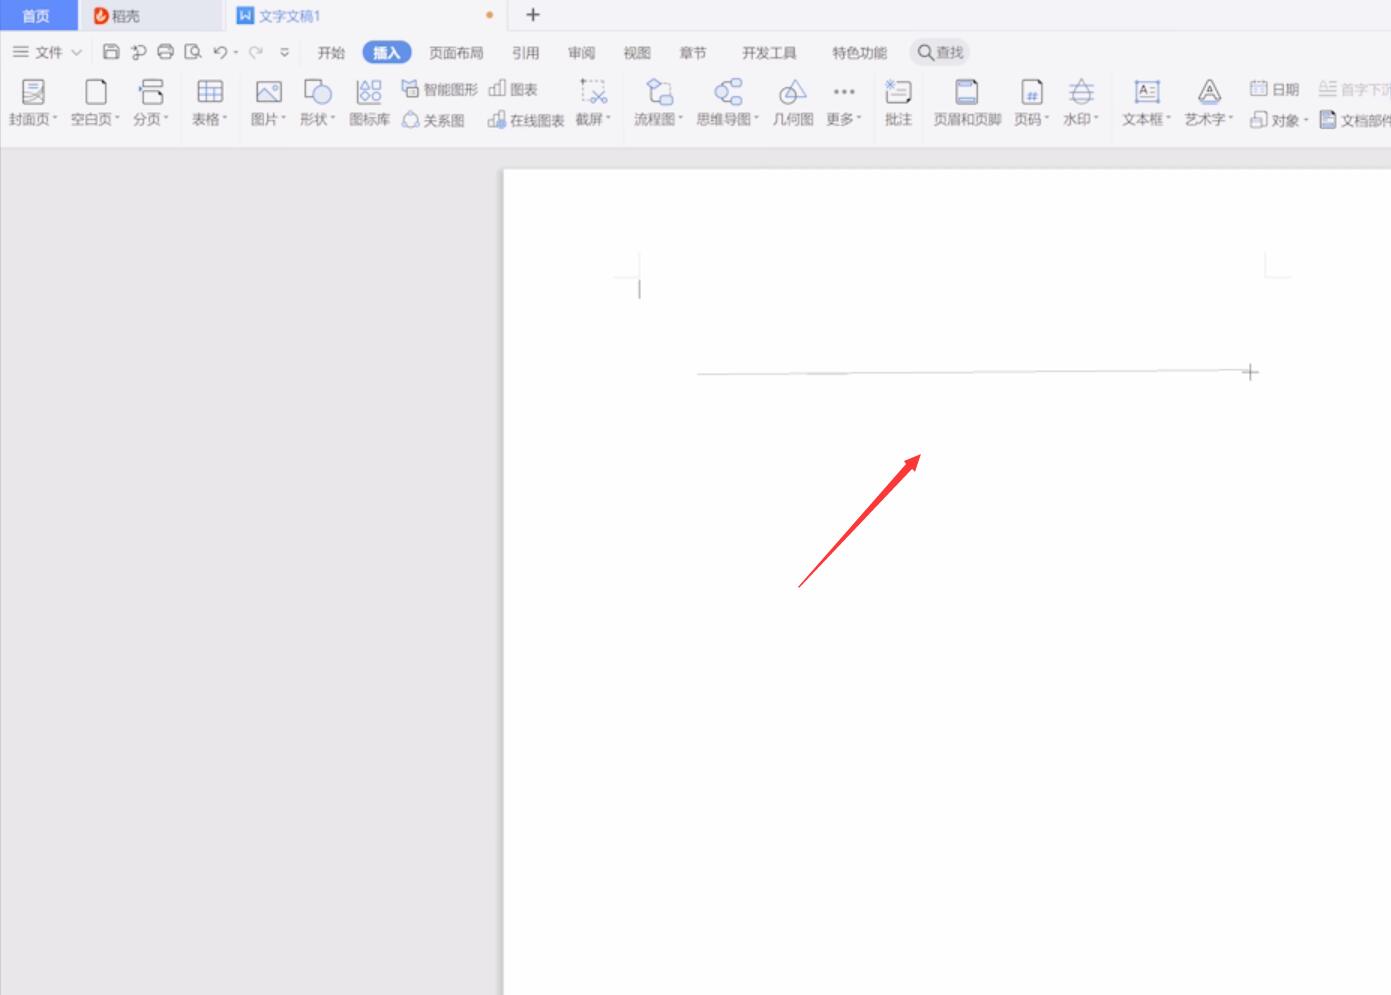This screenshot has width=1391, height=995.
Task: Add a watermark (水印)
Action: (x=1081, y=103)
